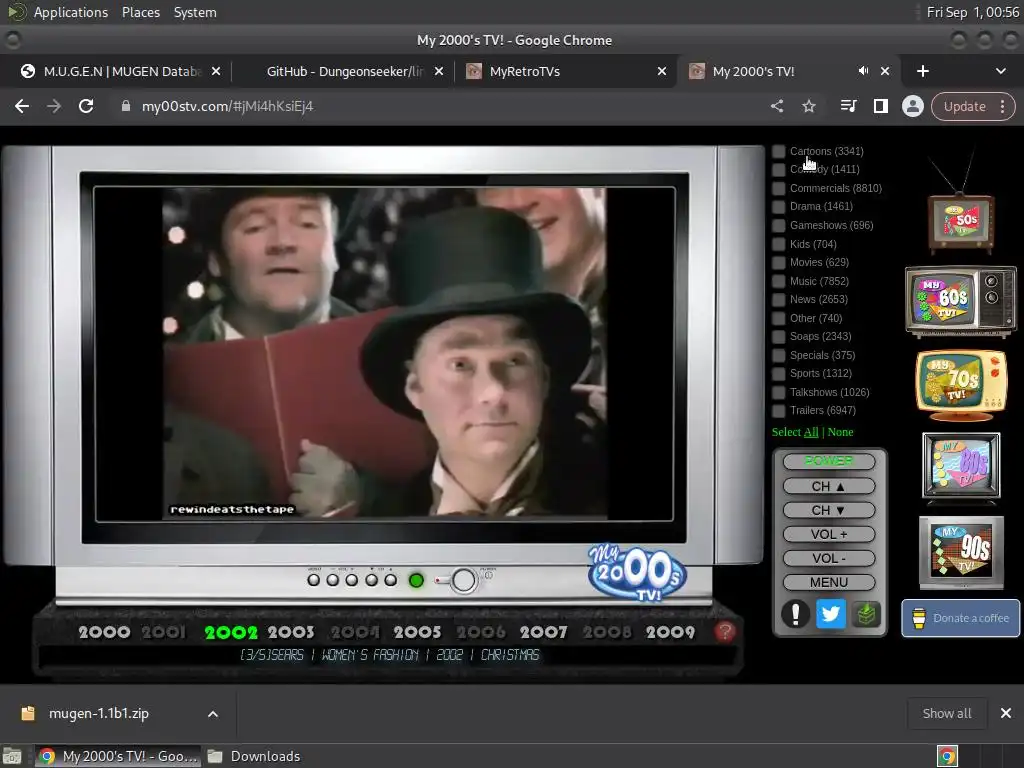Image resolution: width=1024 pixels, height=768 pixels.
Task: Toggle the Music (7852) checkbox
Action: (x=778, y=281)
